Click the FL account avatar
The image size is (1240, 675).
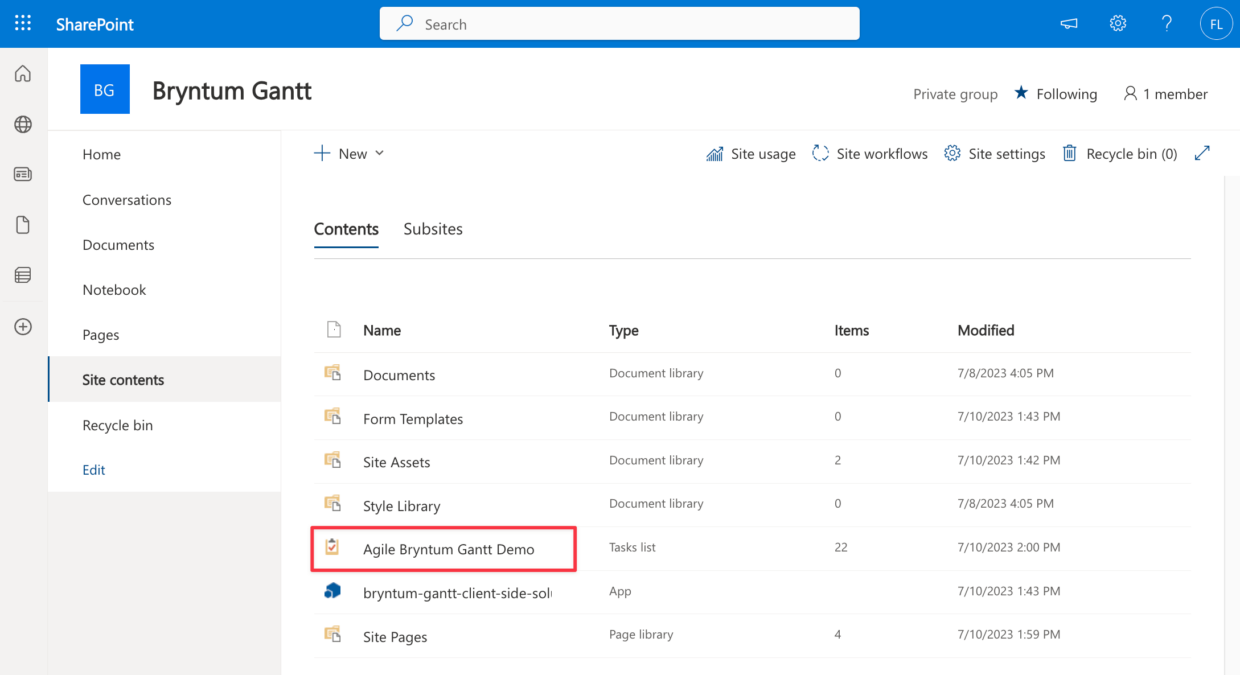pos(1216,23)
